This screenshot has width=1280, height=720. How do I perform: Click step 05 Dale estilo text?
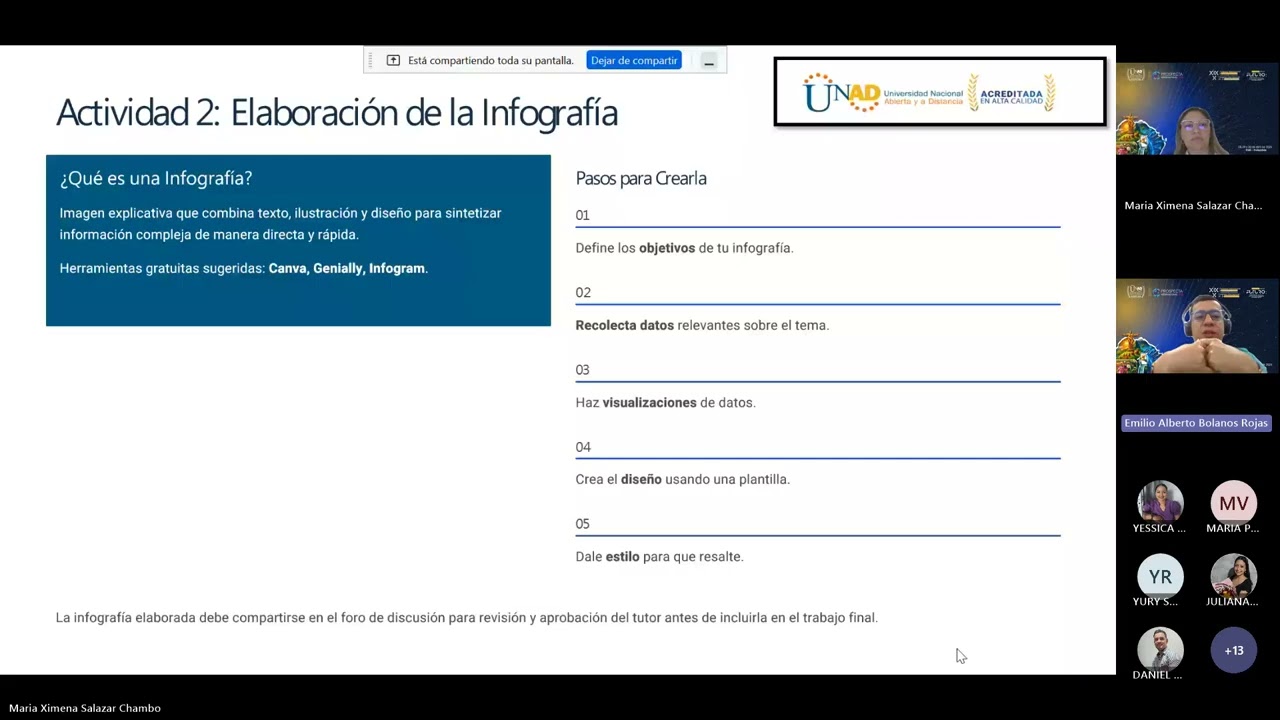659,557
